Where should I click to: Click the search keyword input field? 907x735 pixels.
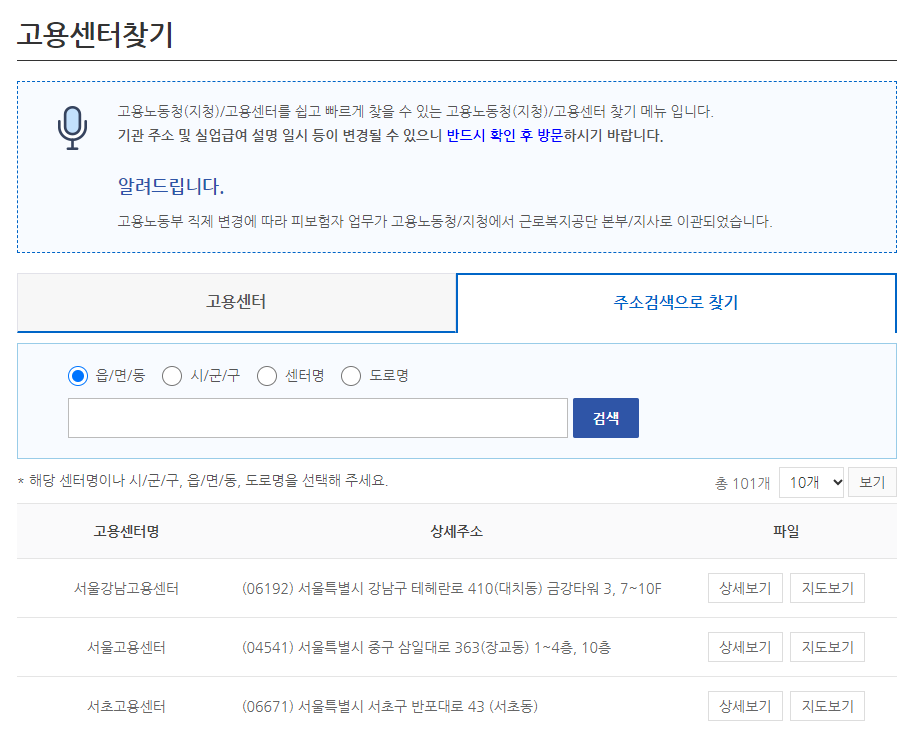coord(317,418)
